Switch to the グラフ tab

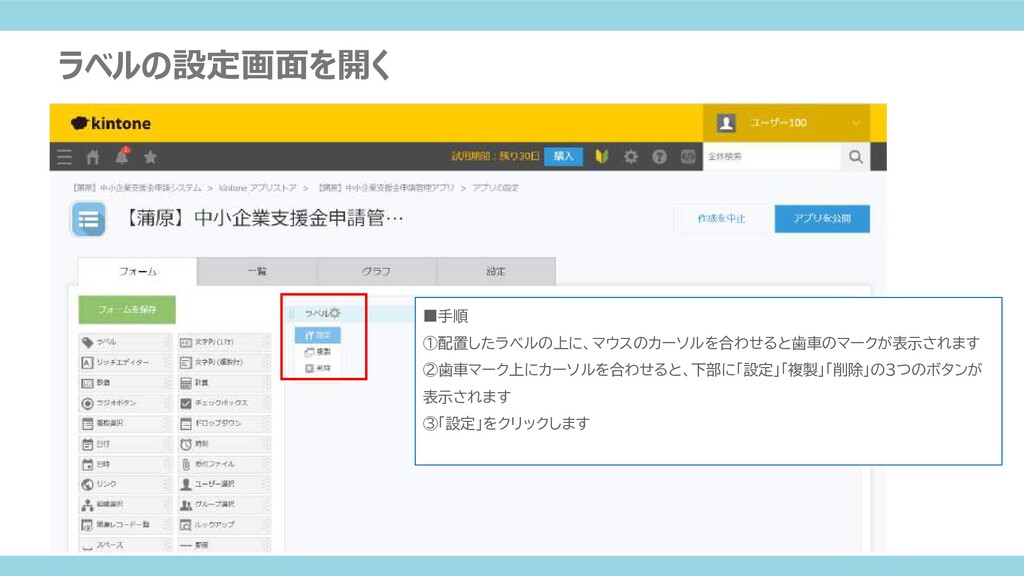click(376, 271)
